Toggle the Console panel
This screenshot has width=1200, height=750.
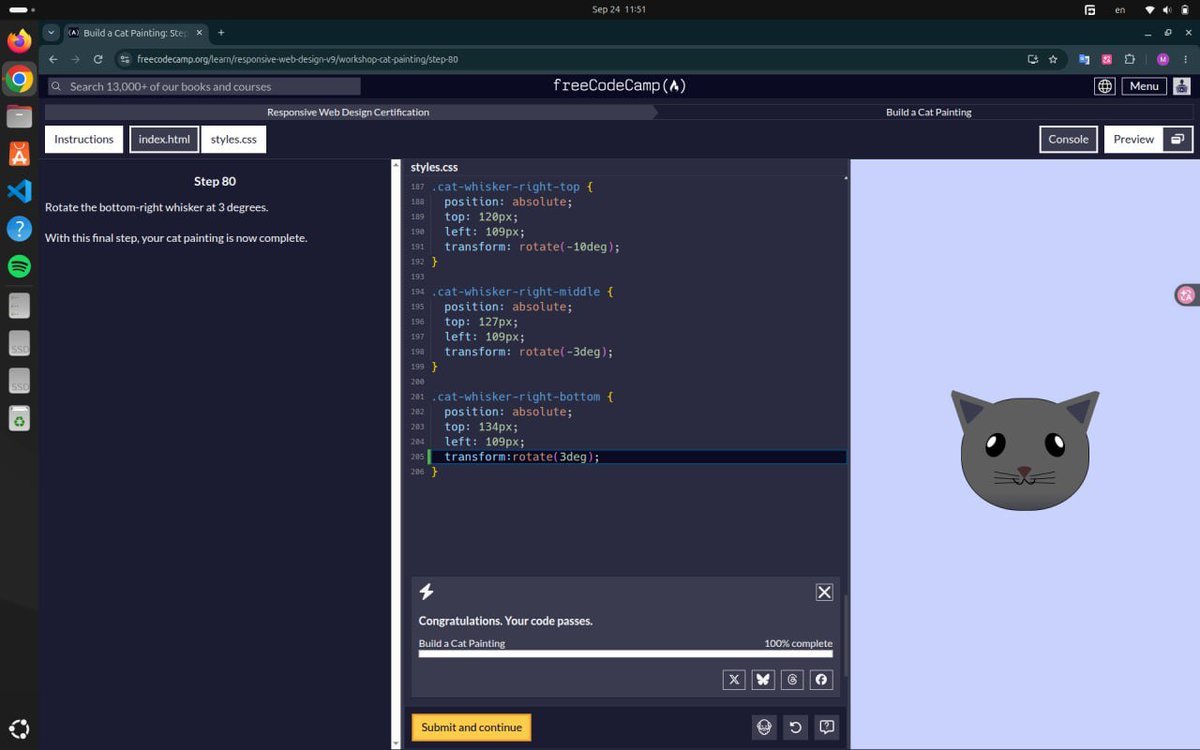pos(1068,139)
